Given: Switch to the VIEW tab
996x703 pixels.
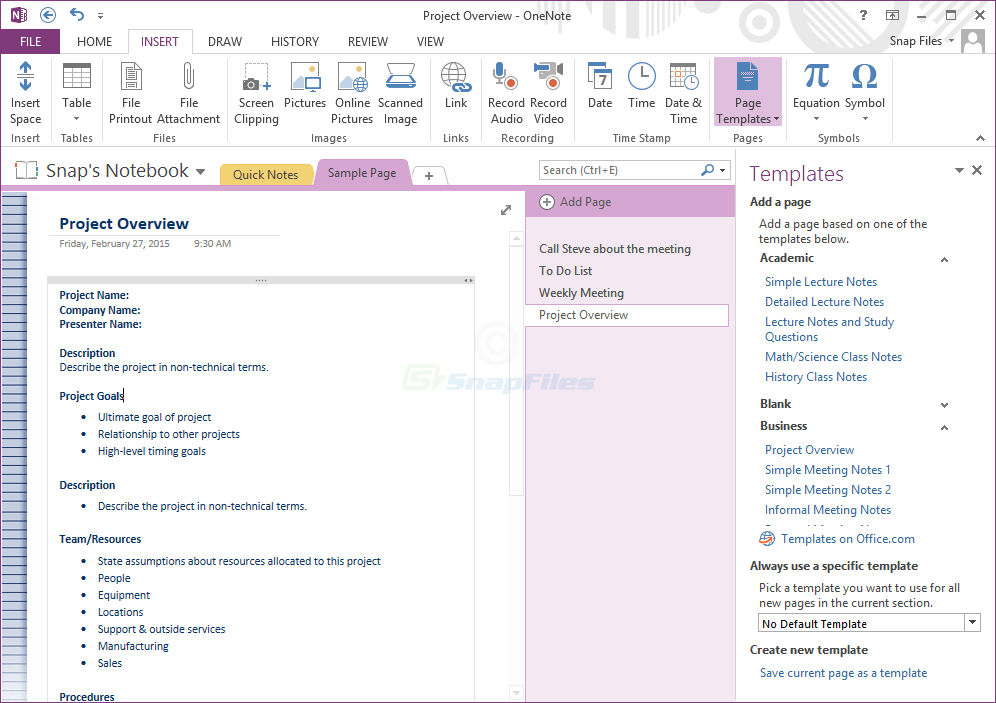Looking at the screenshot, I should click(430, 42).
